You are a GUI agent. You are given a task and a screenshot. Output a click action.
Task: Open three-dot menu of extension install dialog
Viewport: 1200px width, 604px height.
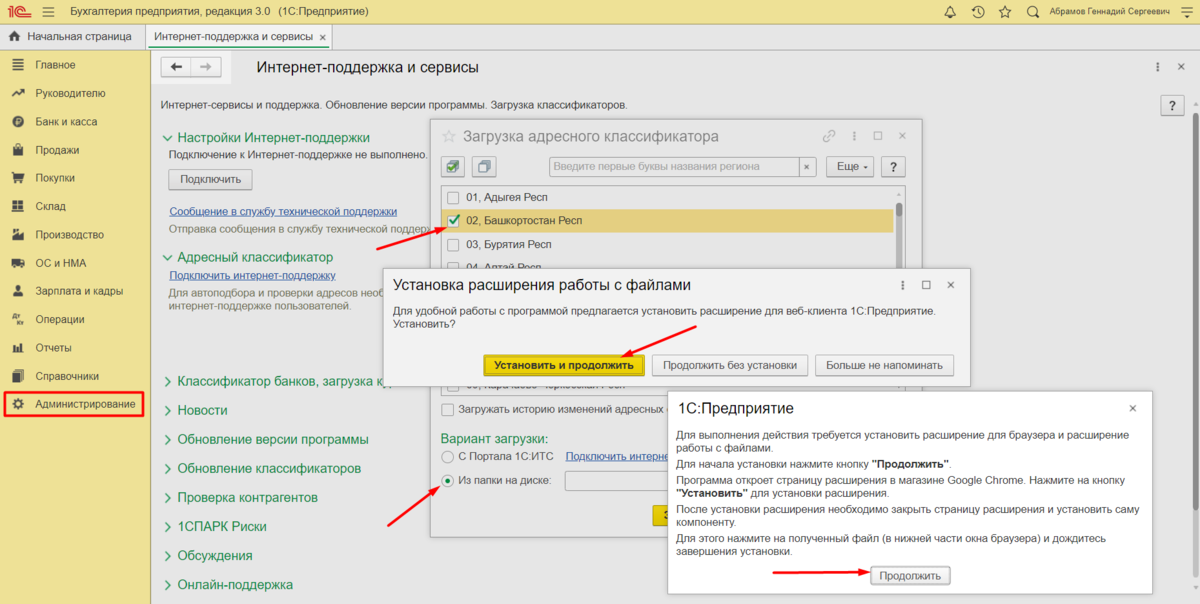click(901, 285)
